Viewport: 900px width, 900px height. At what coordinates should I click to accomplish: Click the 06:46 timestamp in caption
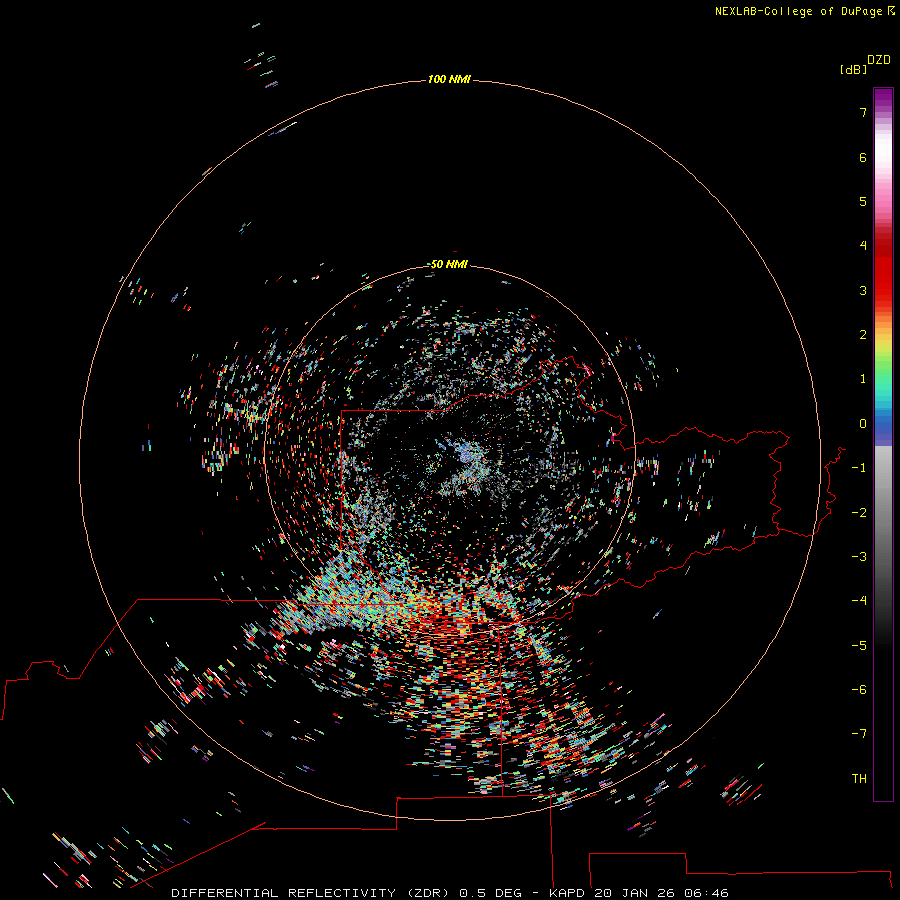tap(706, 893)
